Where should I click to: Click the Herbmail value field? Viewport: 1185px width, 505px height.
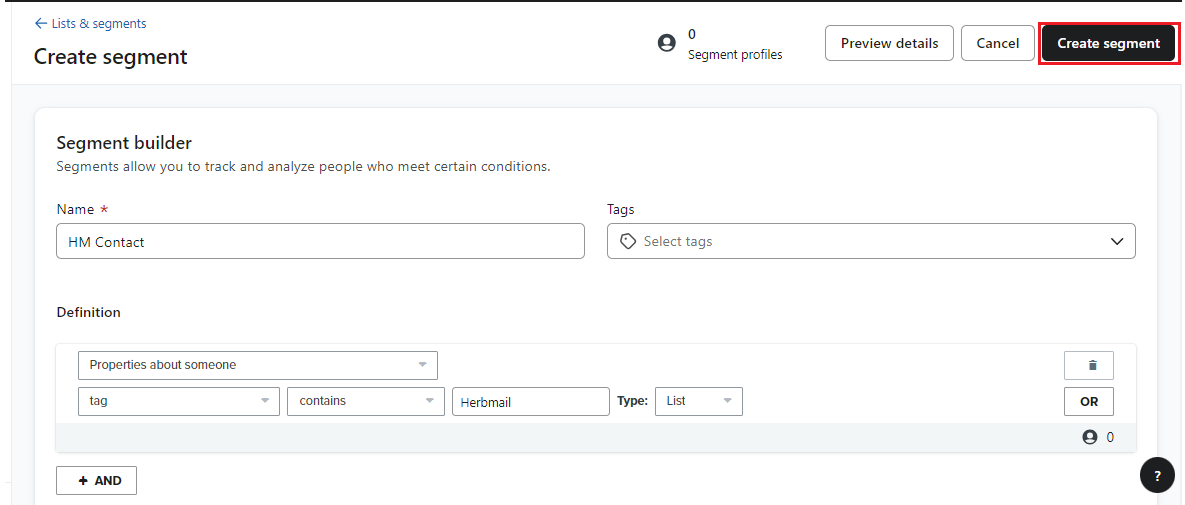pyautogui.click(x=531, y=401)
